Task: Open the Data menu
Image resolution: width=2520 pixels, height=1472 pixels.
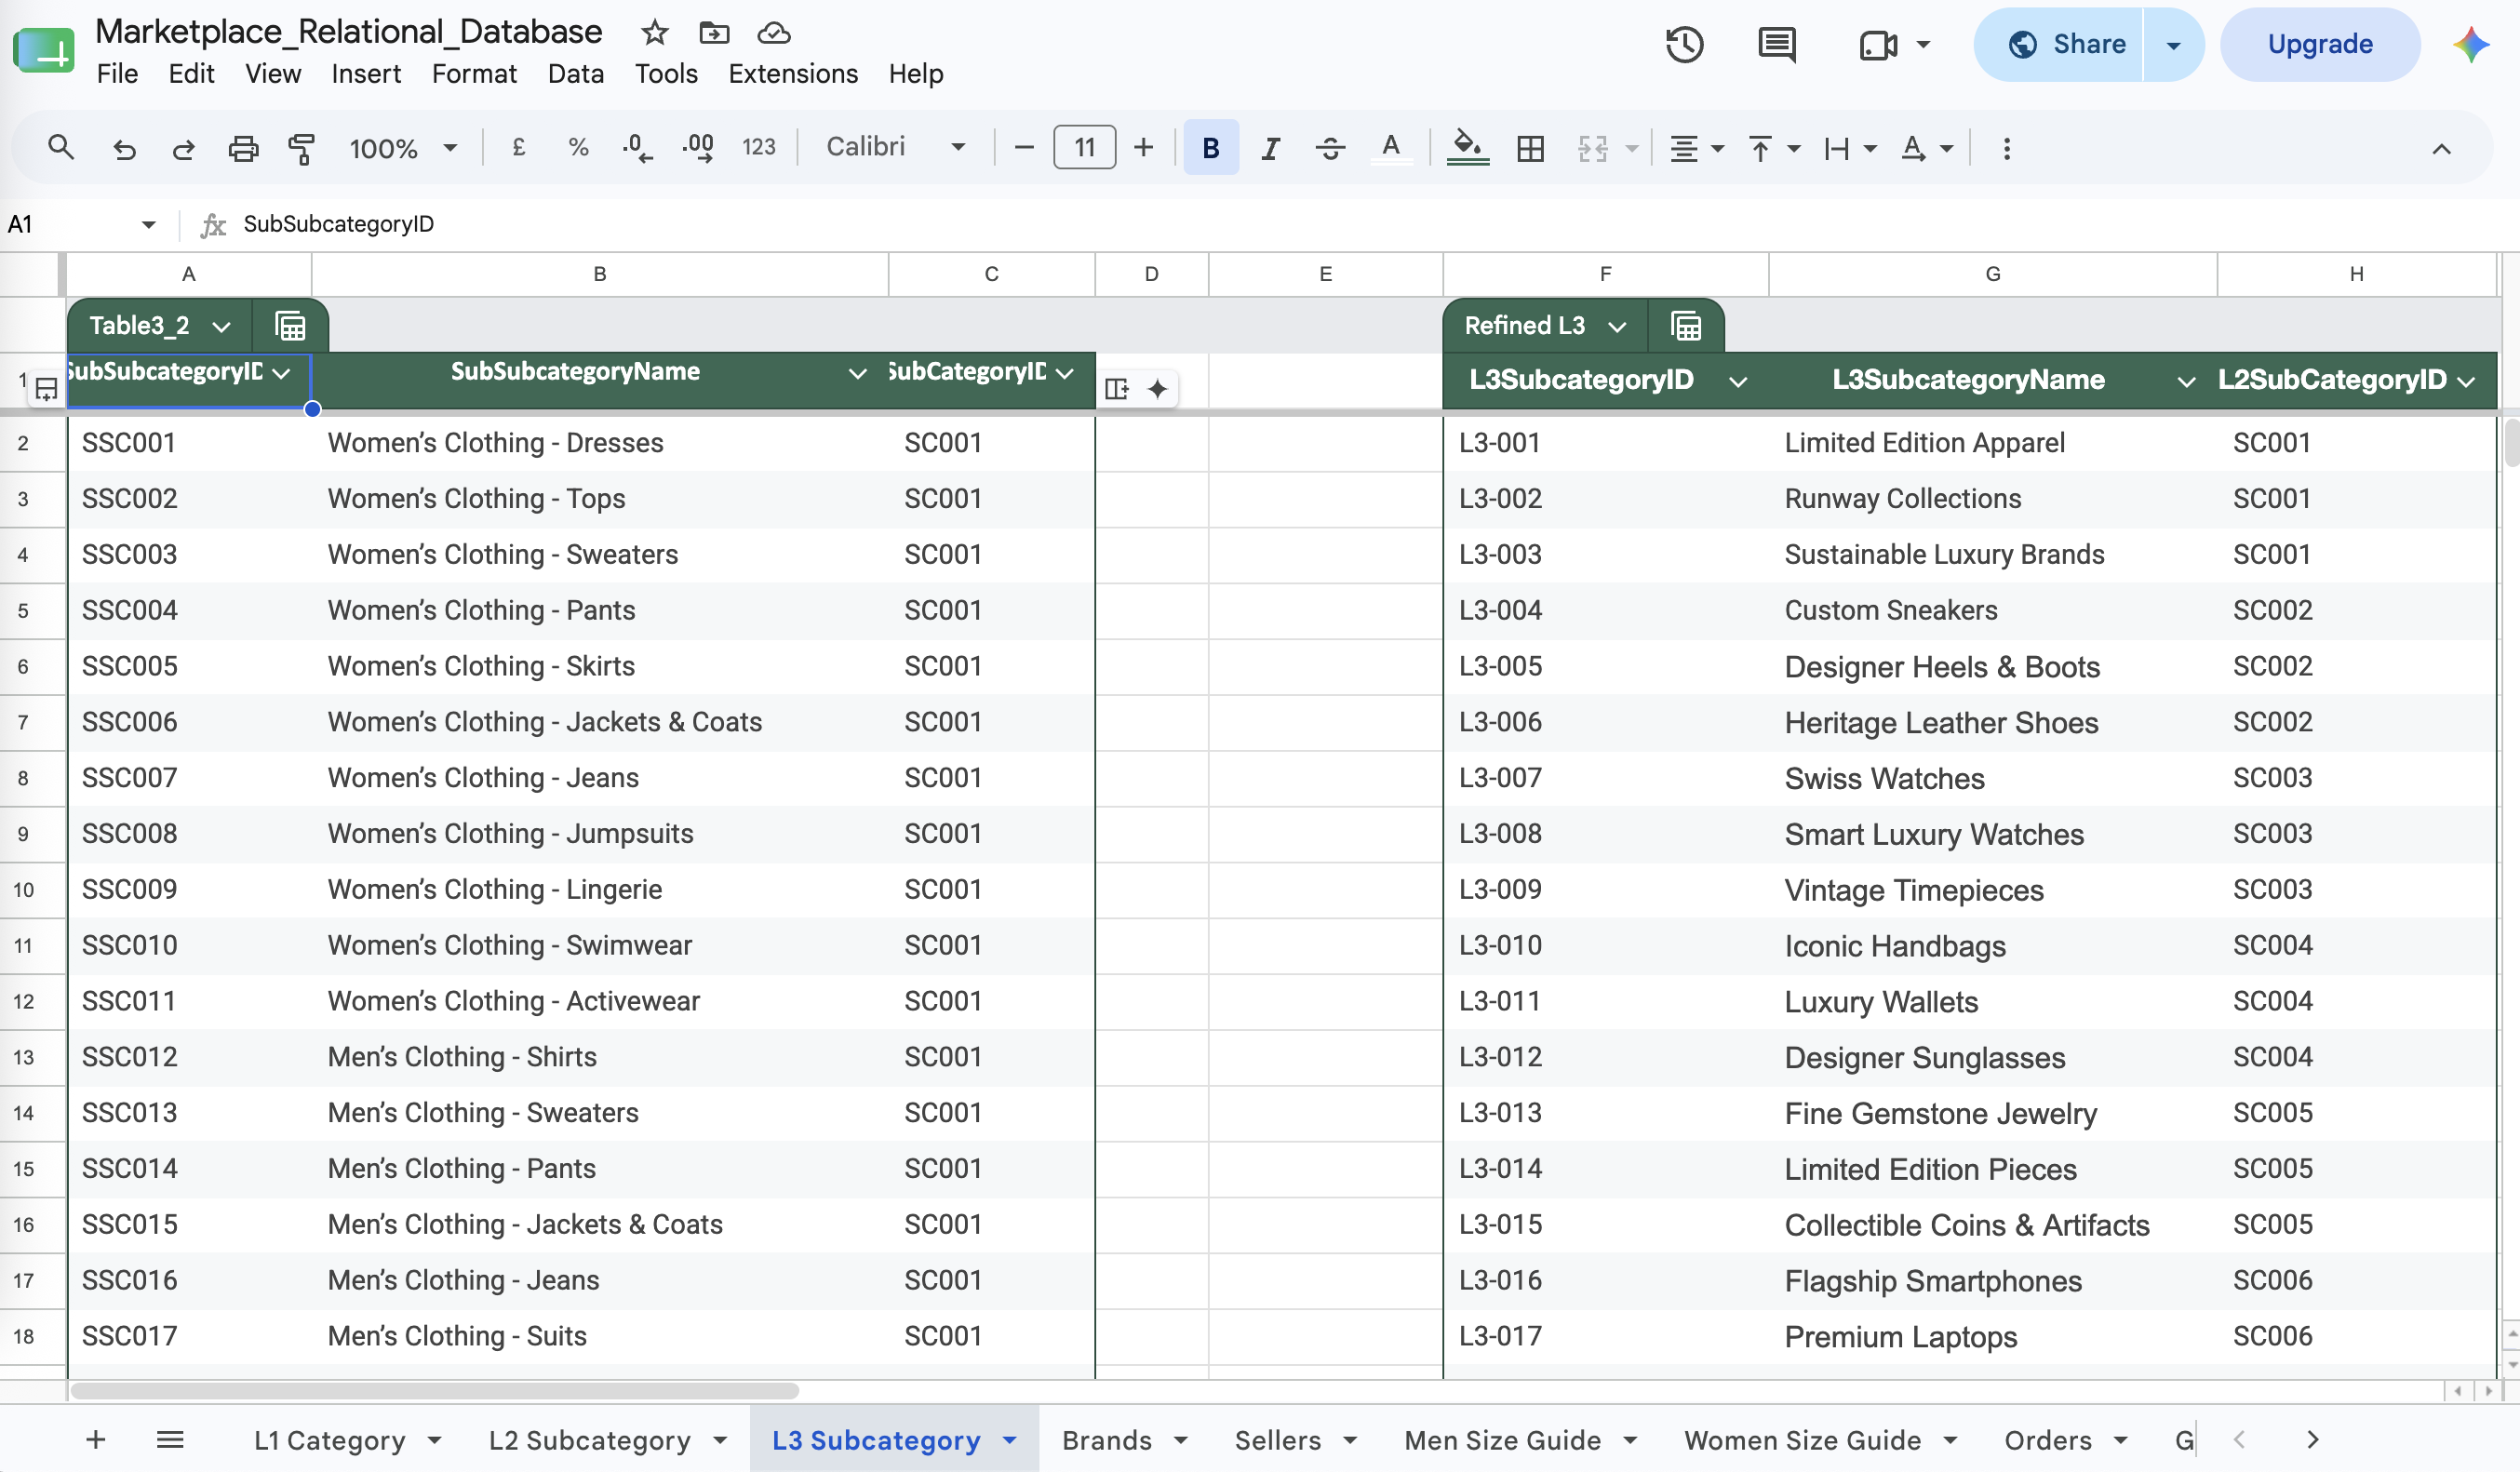Action: coord(576,74)
